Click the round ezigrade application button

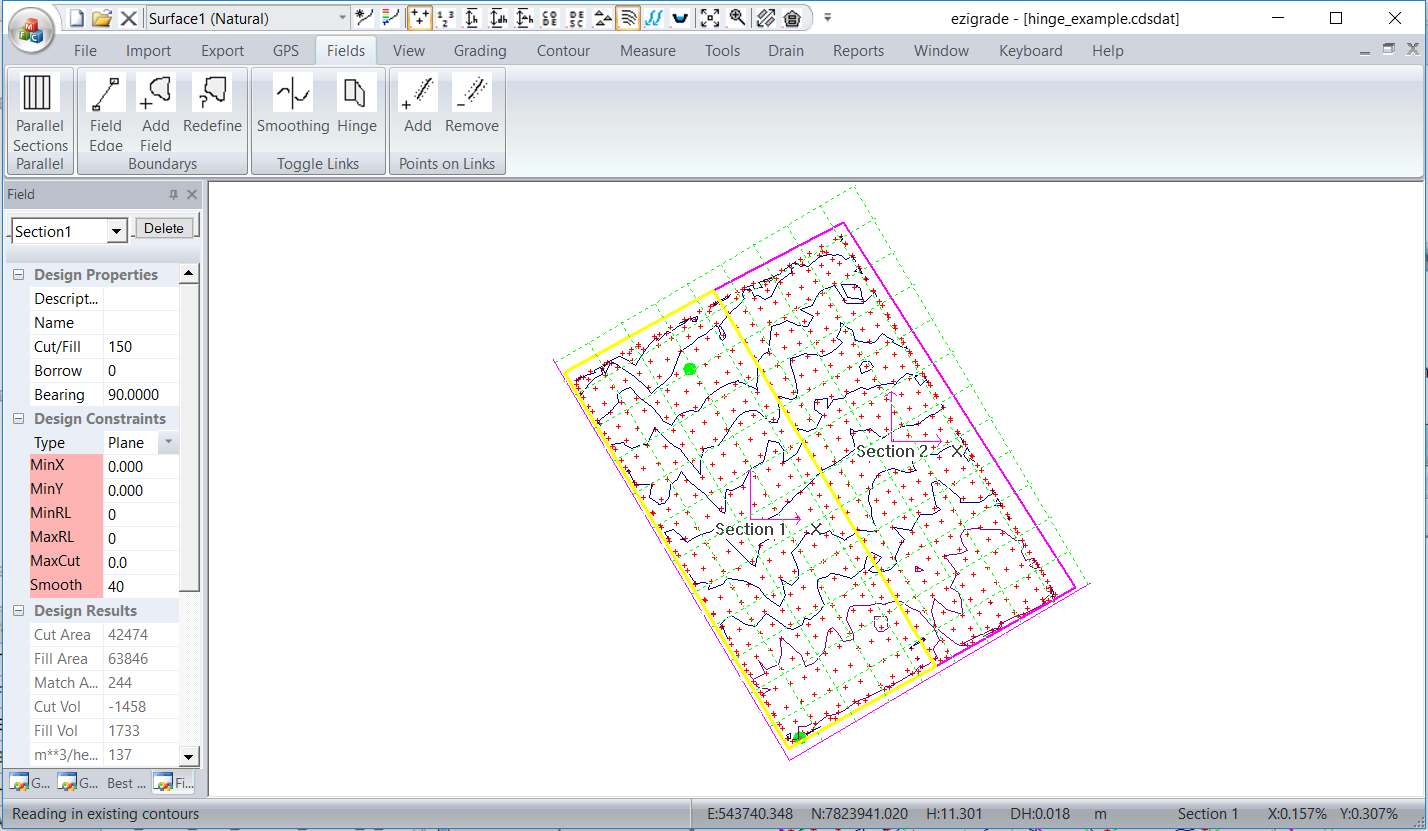pos(32,28)
